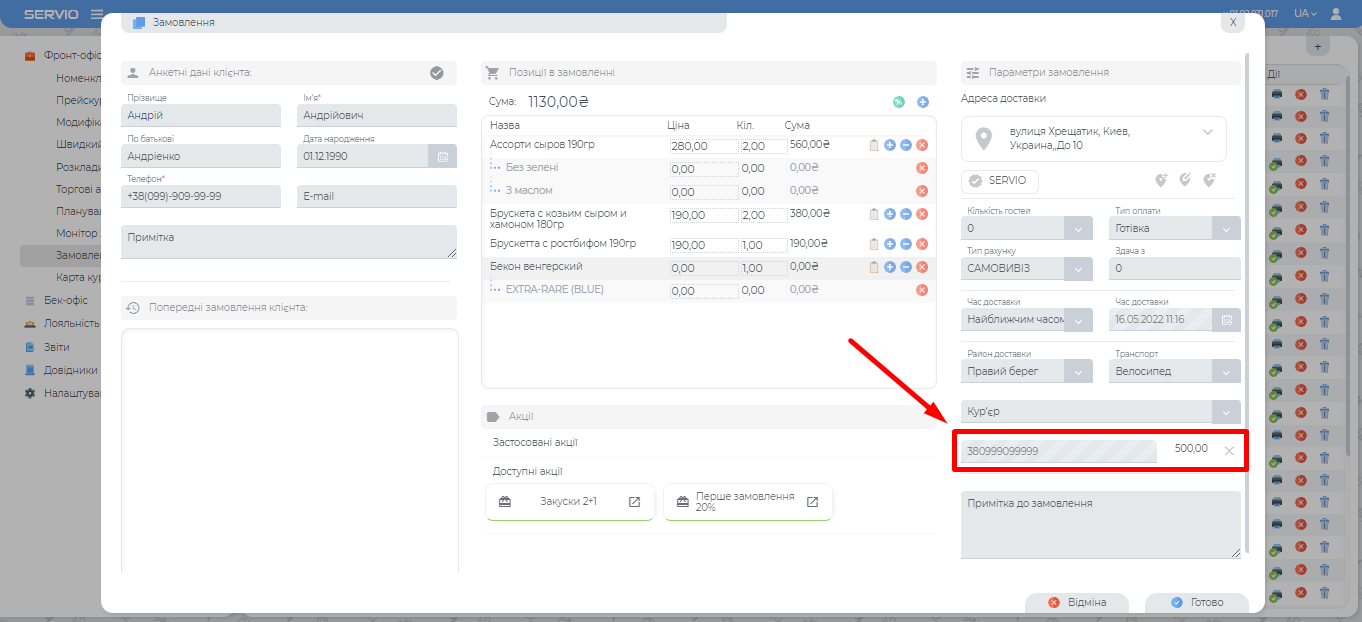The width and height of the screenshot is (1362, 622).
Task: Click the add address pin icon
Action: coord(1161,181)
